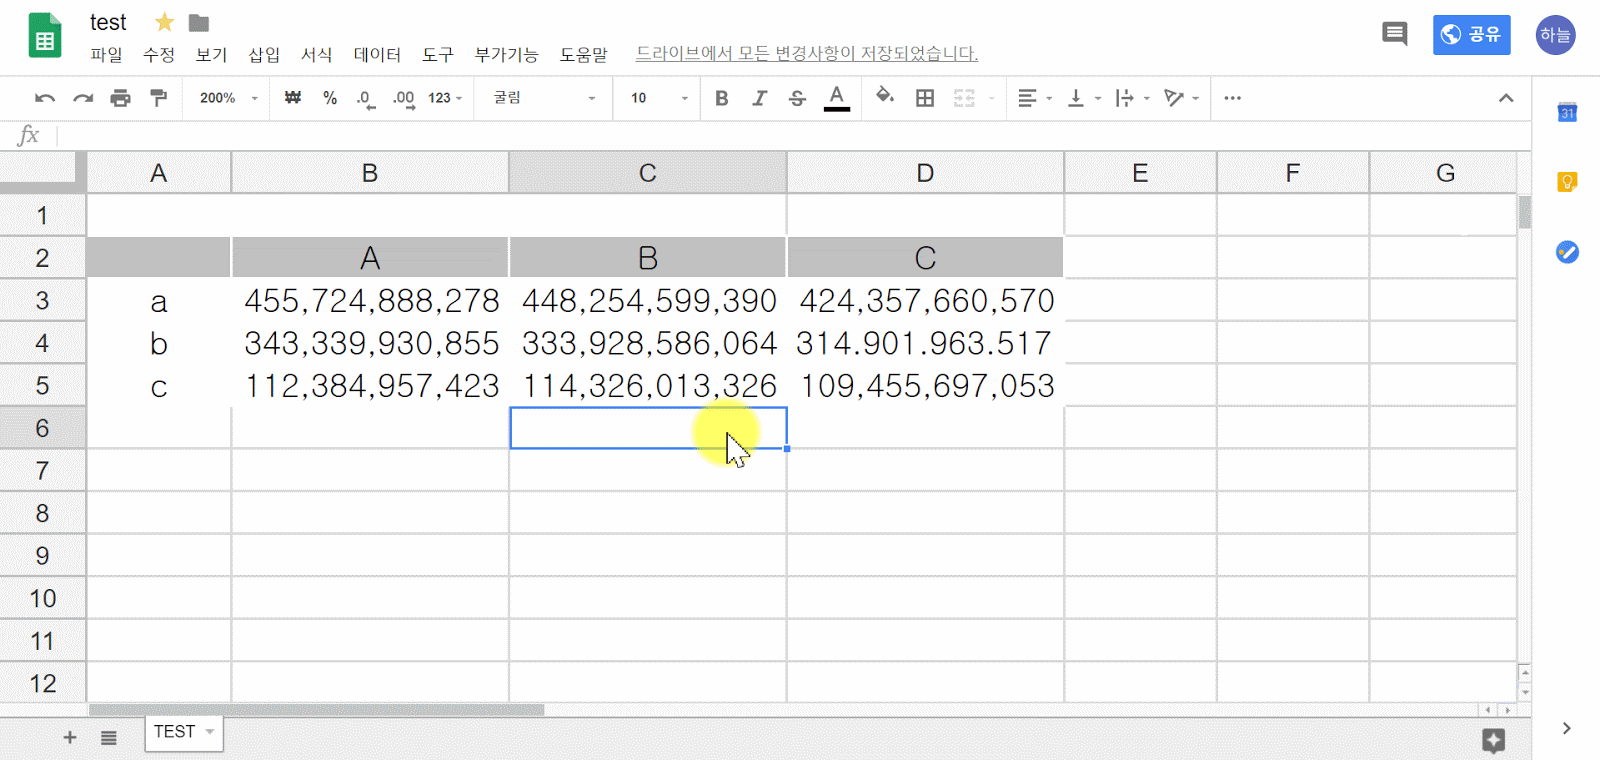The image size is (1600, 760).
Task: Click the Undo arrow icon
Action: pos(45,98)
